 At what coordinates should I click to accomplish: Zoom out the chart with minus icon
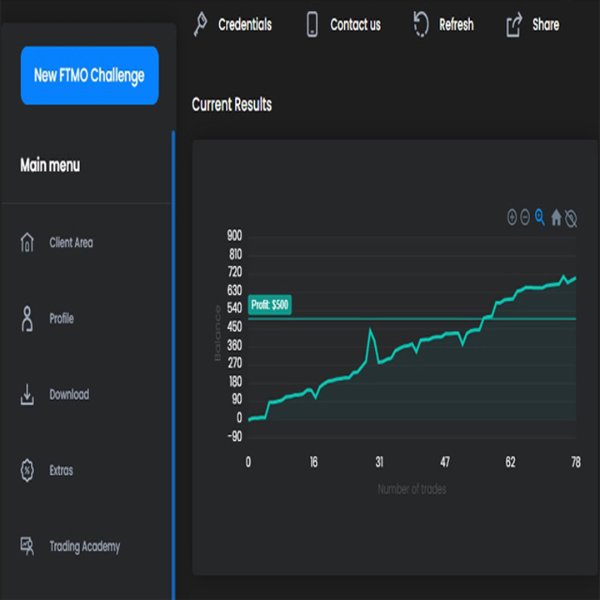click(525, 217)
